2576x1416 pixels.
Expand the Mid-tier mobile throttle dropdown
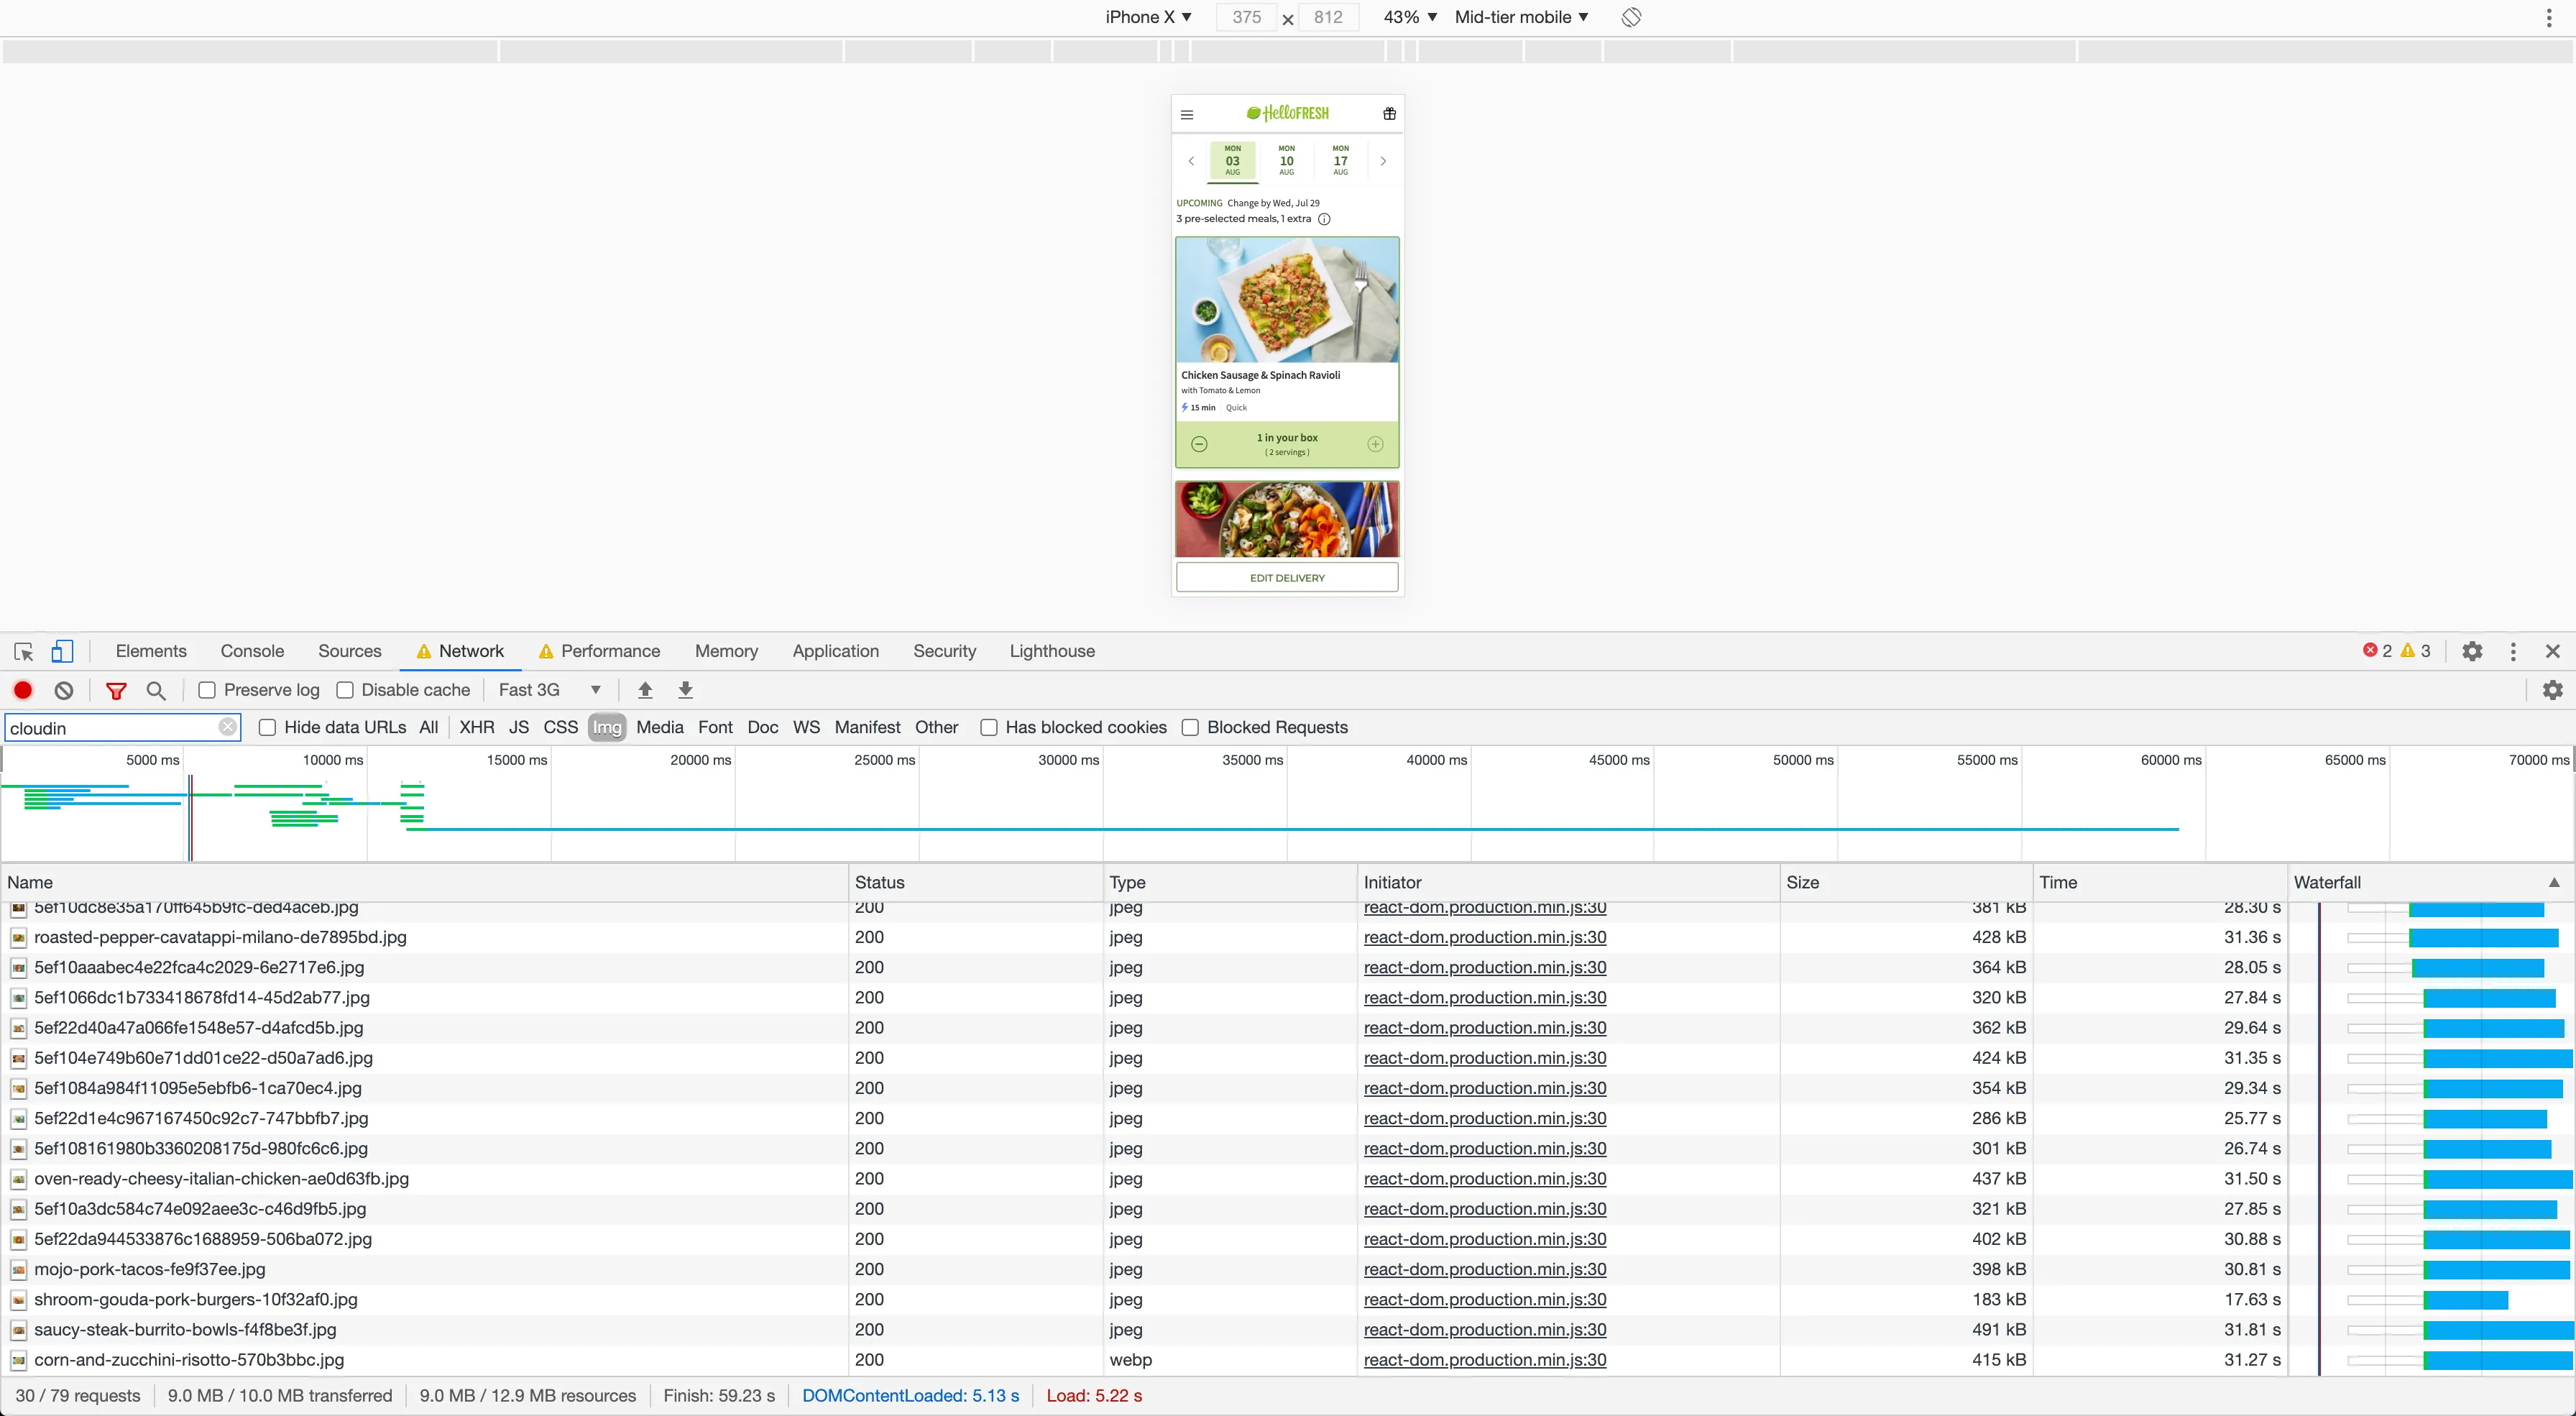click(x=1521, y=17)
